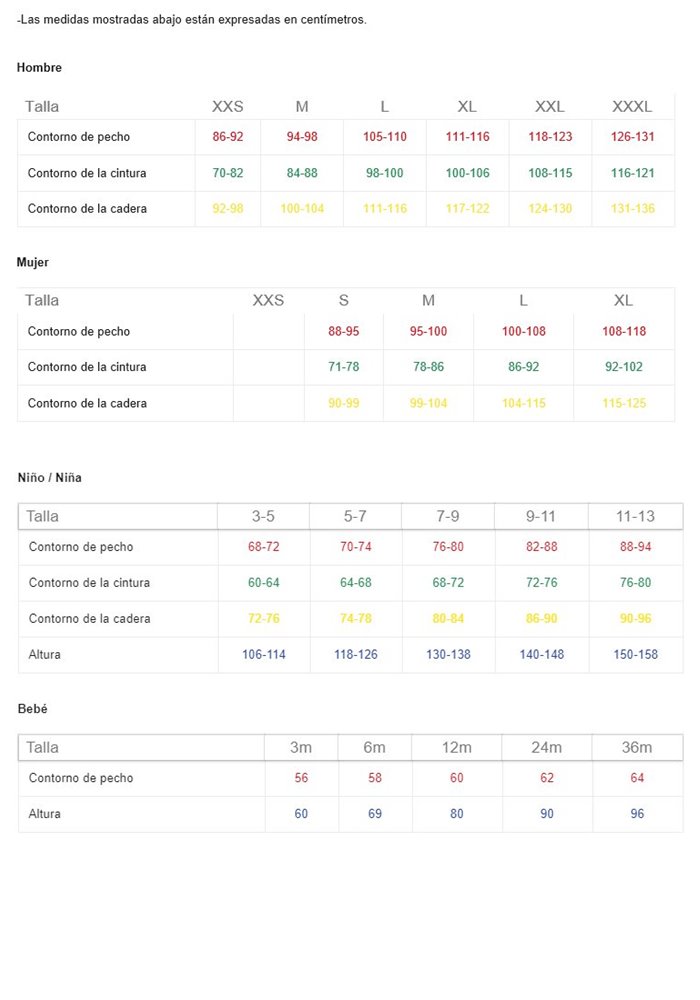
Task: Click women's hip value 104-115
Action: (523, 403)
